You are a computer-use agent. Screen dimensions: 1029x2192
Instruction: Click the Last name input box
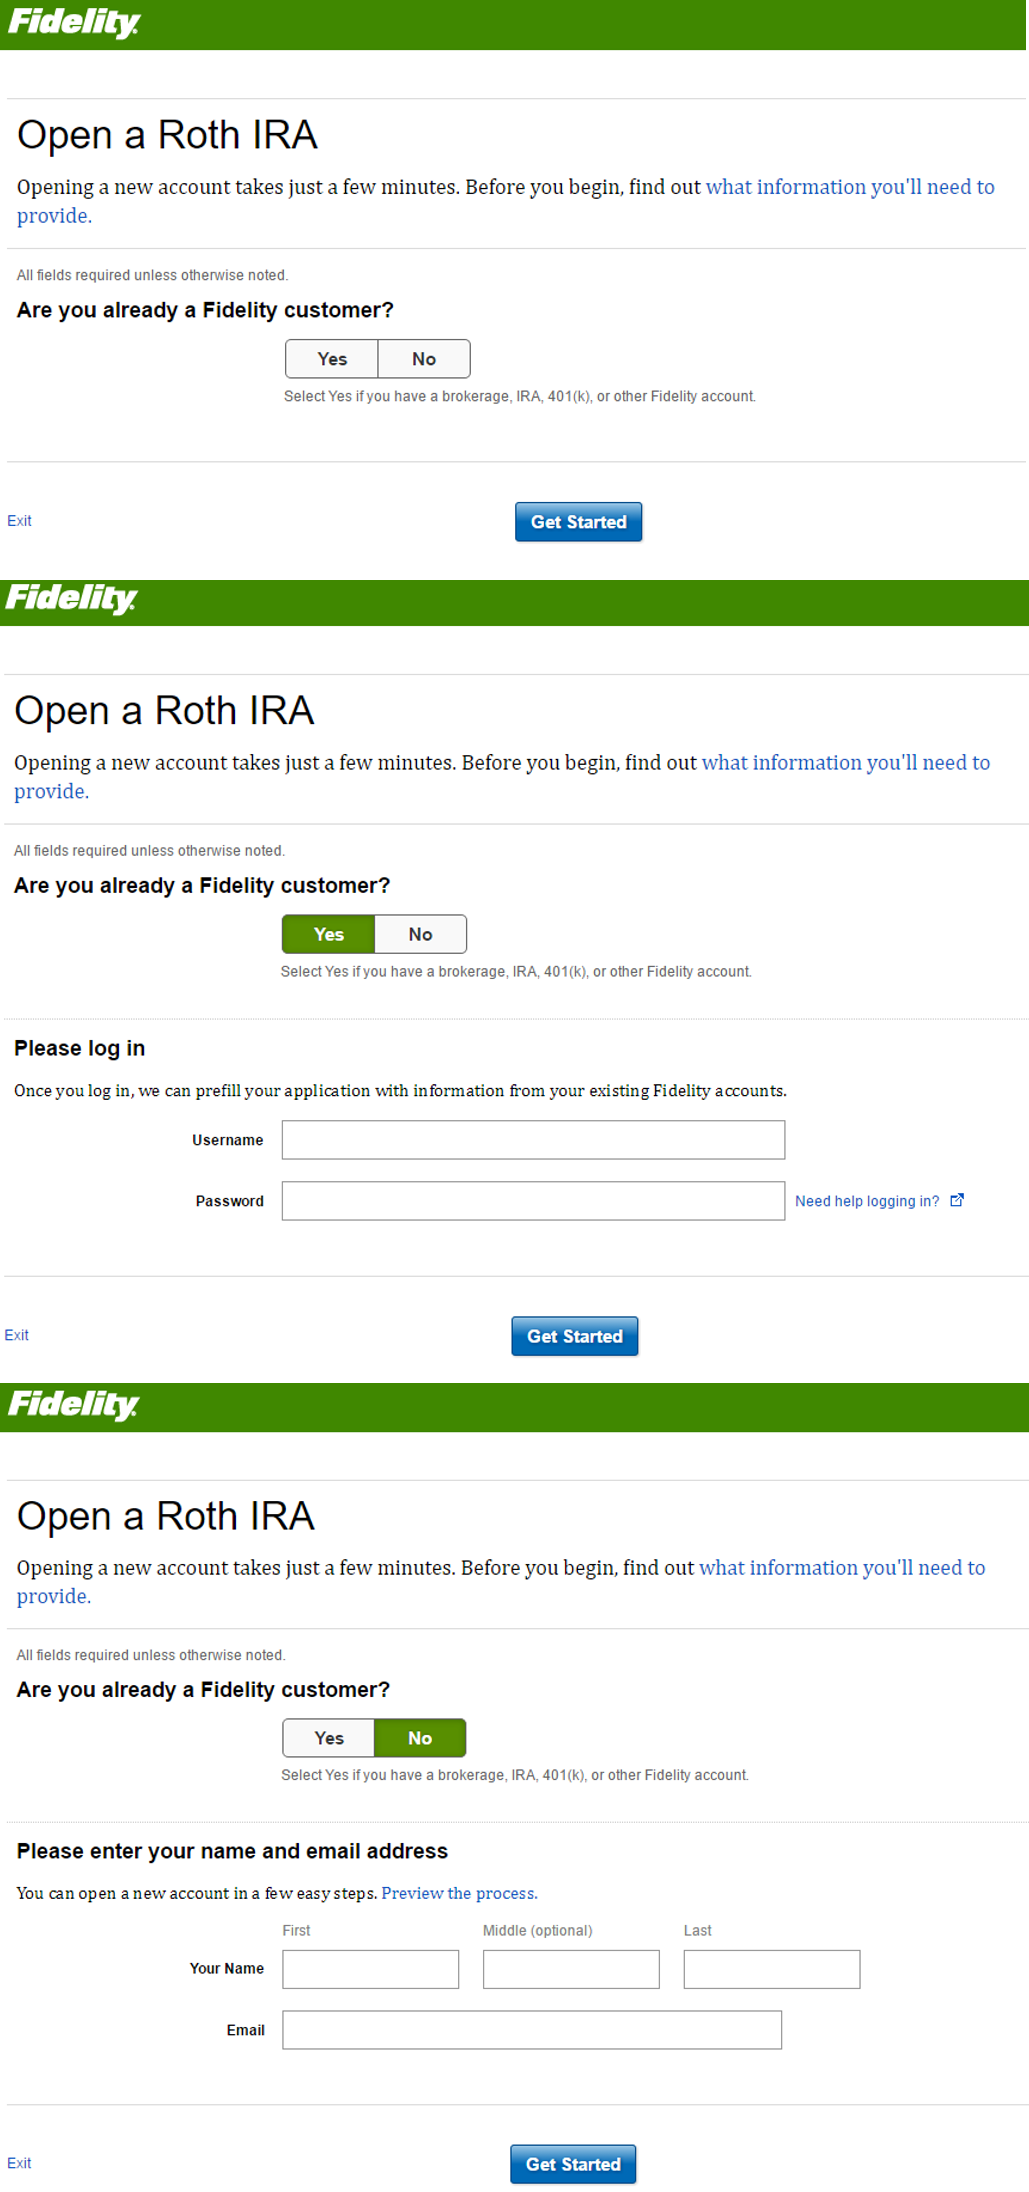(771, 1969)
